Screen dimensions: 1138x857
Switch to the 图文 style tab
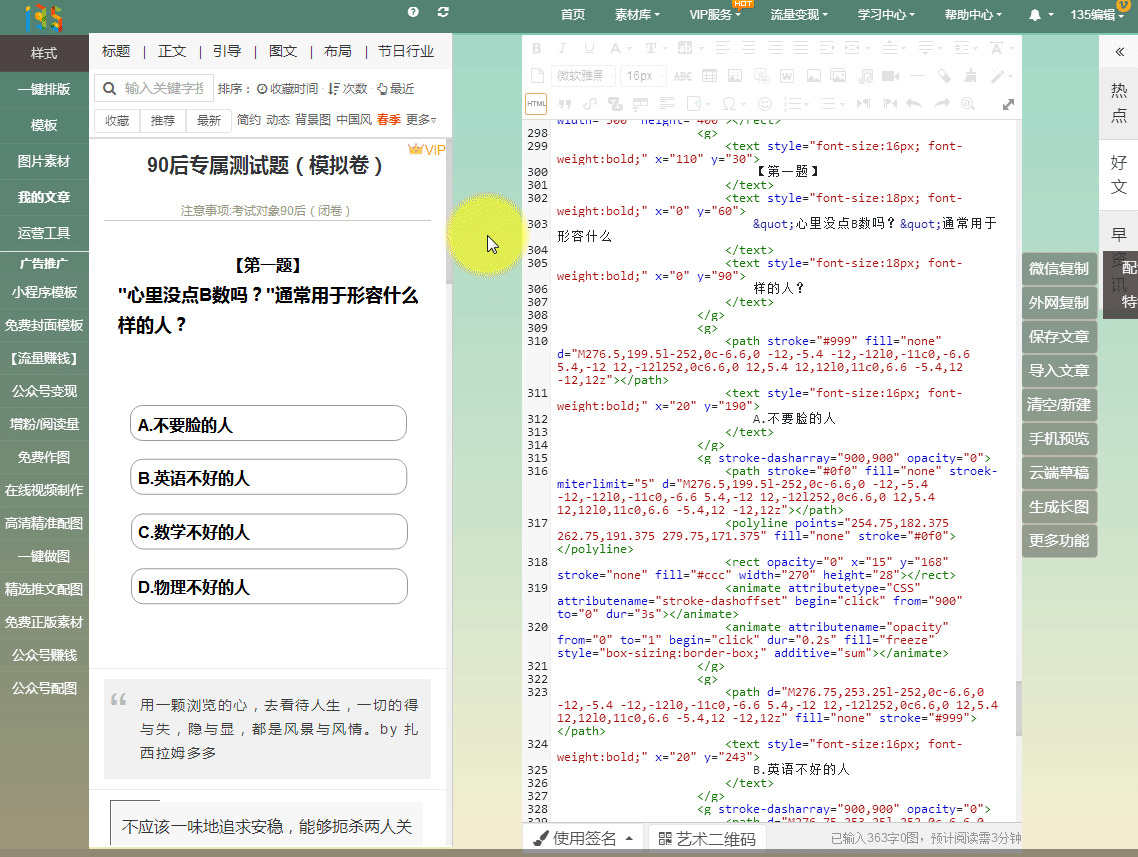pos(283,51)
